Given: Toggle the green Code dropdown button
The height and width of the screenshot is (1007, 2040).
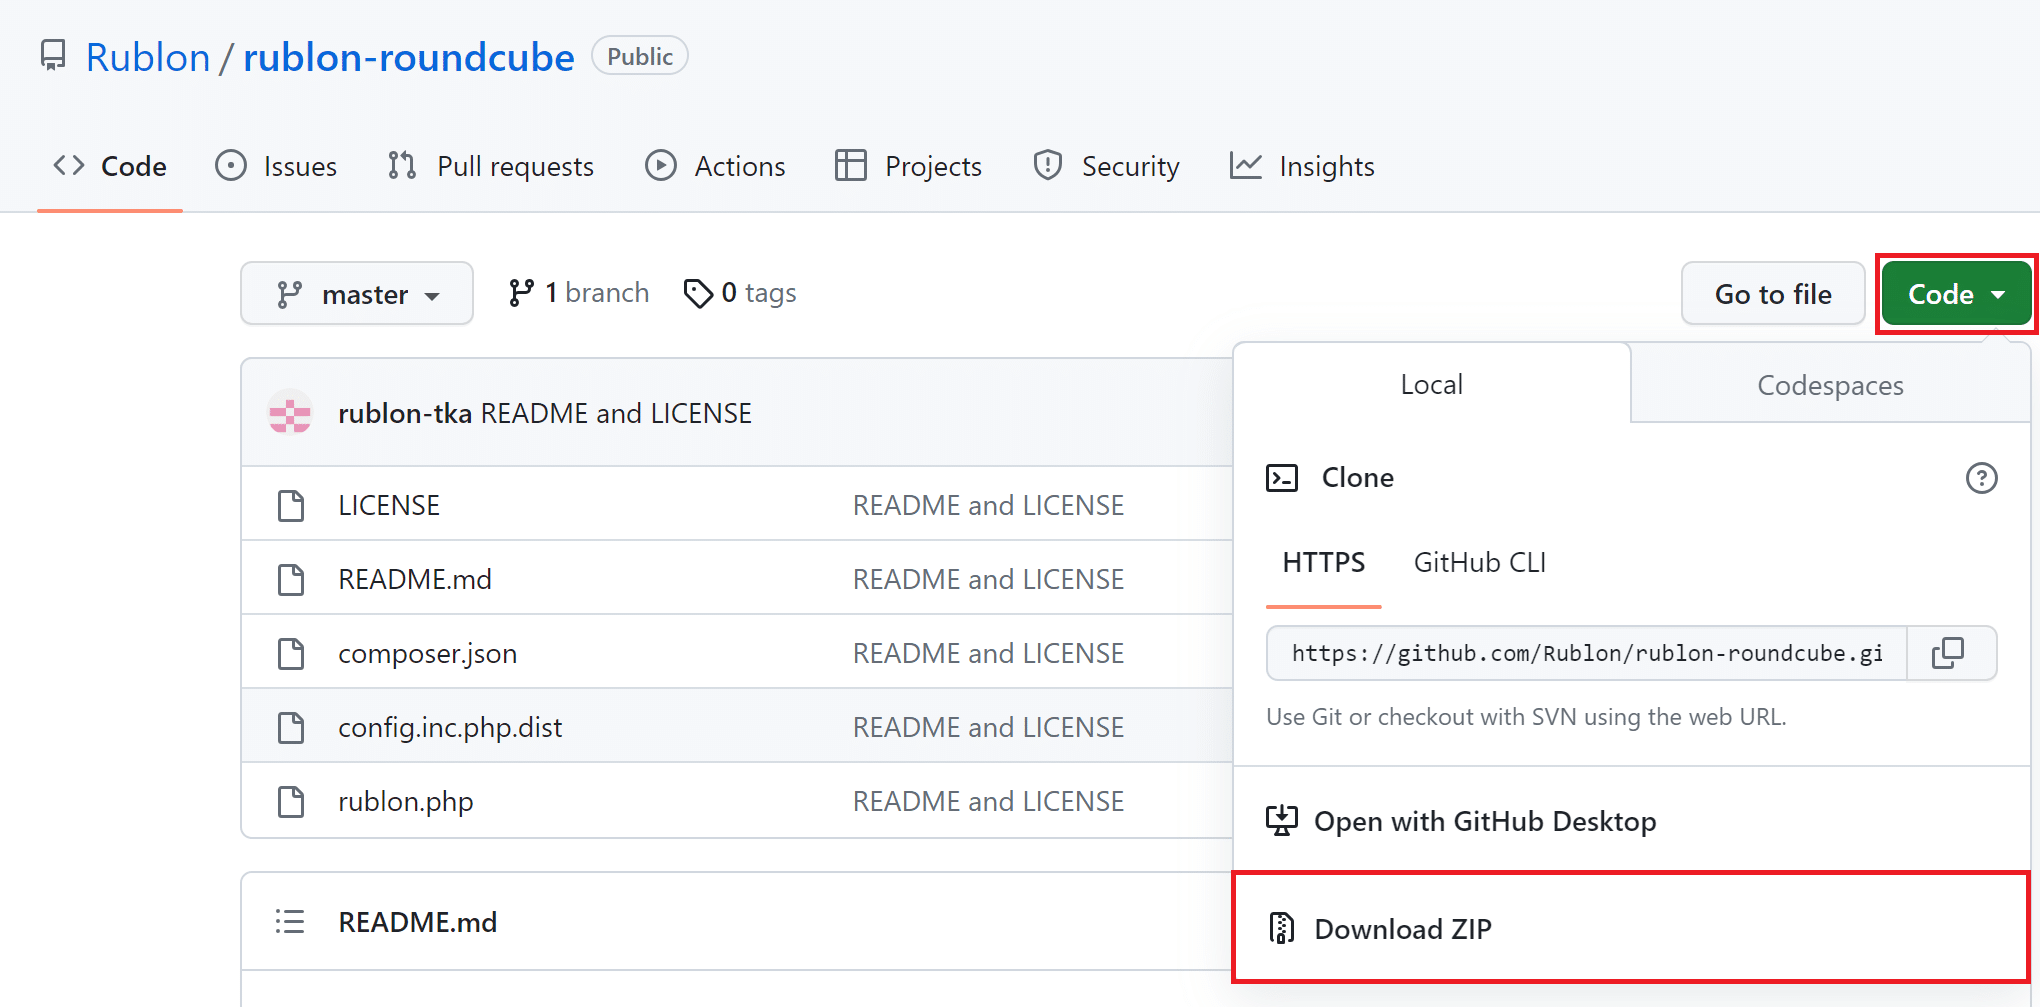Looking at the screenshot, I should click(1955, 294).
